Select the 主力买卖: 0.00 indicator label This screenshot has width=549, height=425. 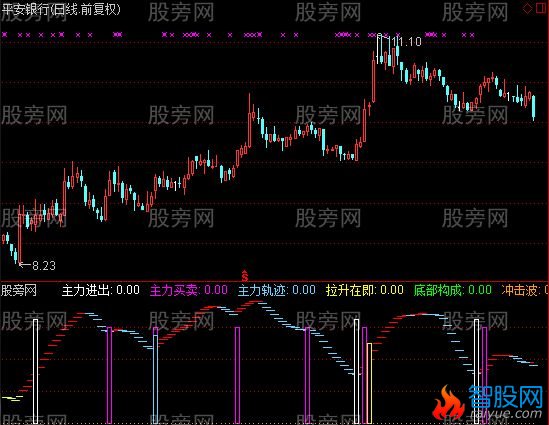click(x=189, y=290)
